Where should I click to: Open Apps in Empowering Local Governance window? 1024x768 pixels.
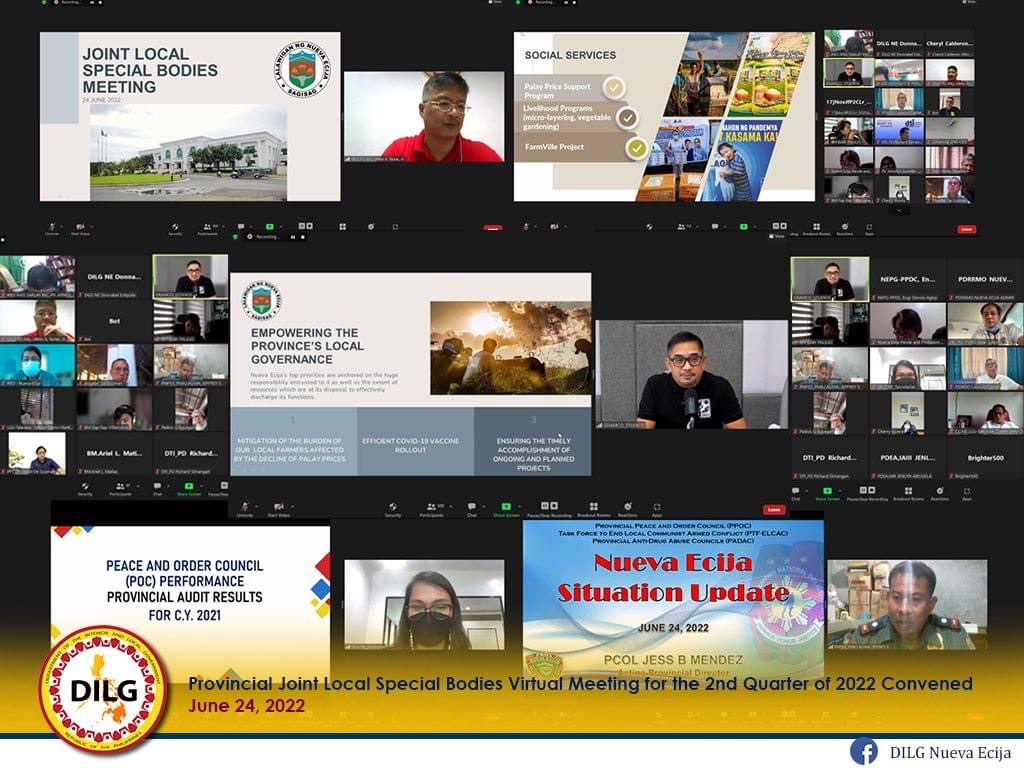(656, 509)
